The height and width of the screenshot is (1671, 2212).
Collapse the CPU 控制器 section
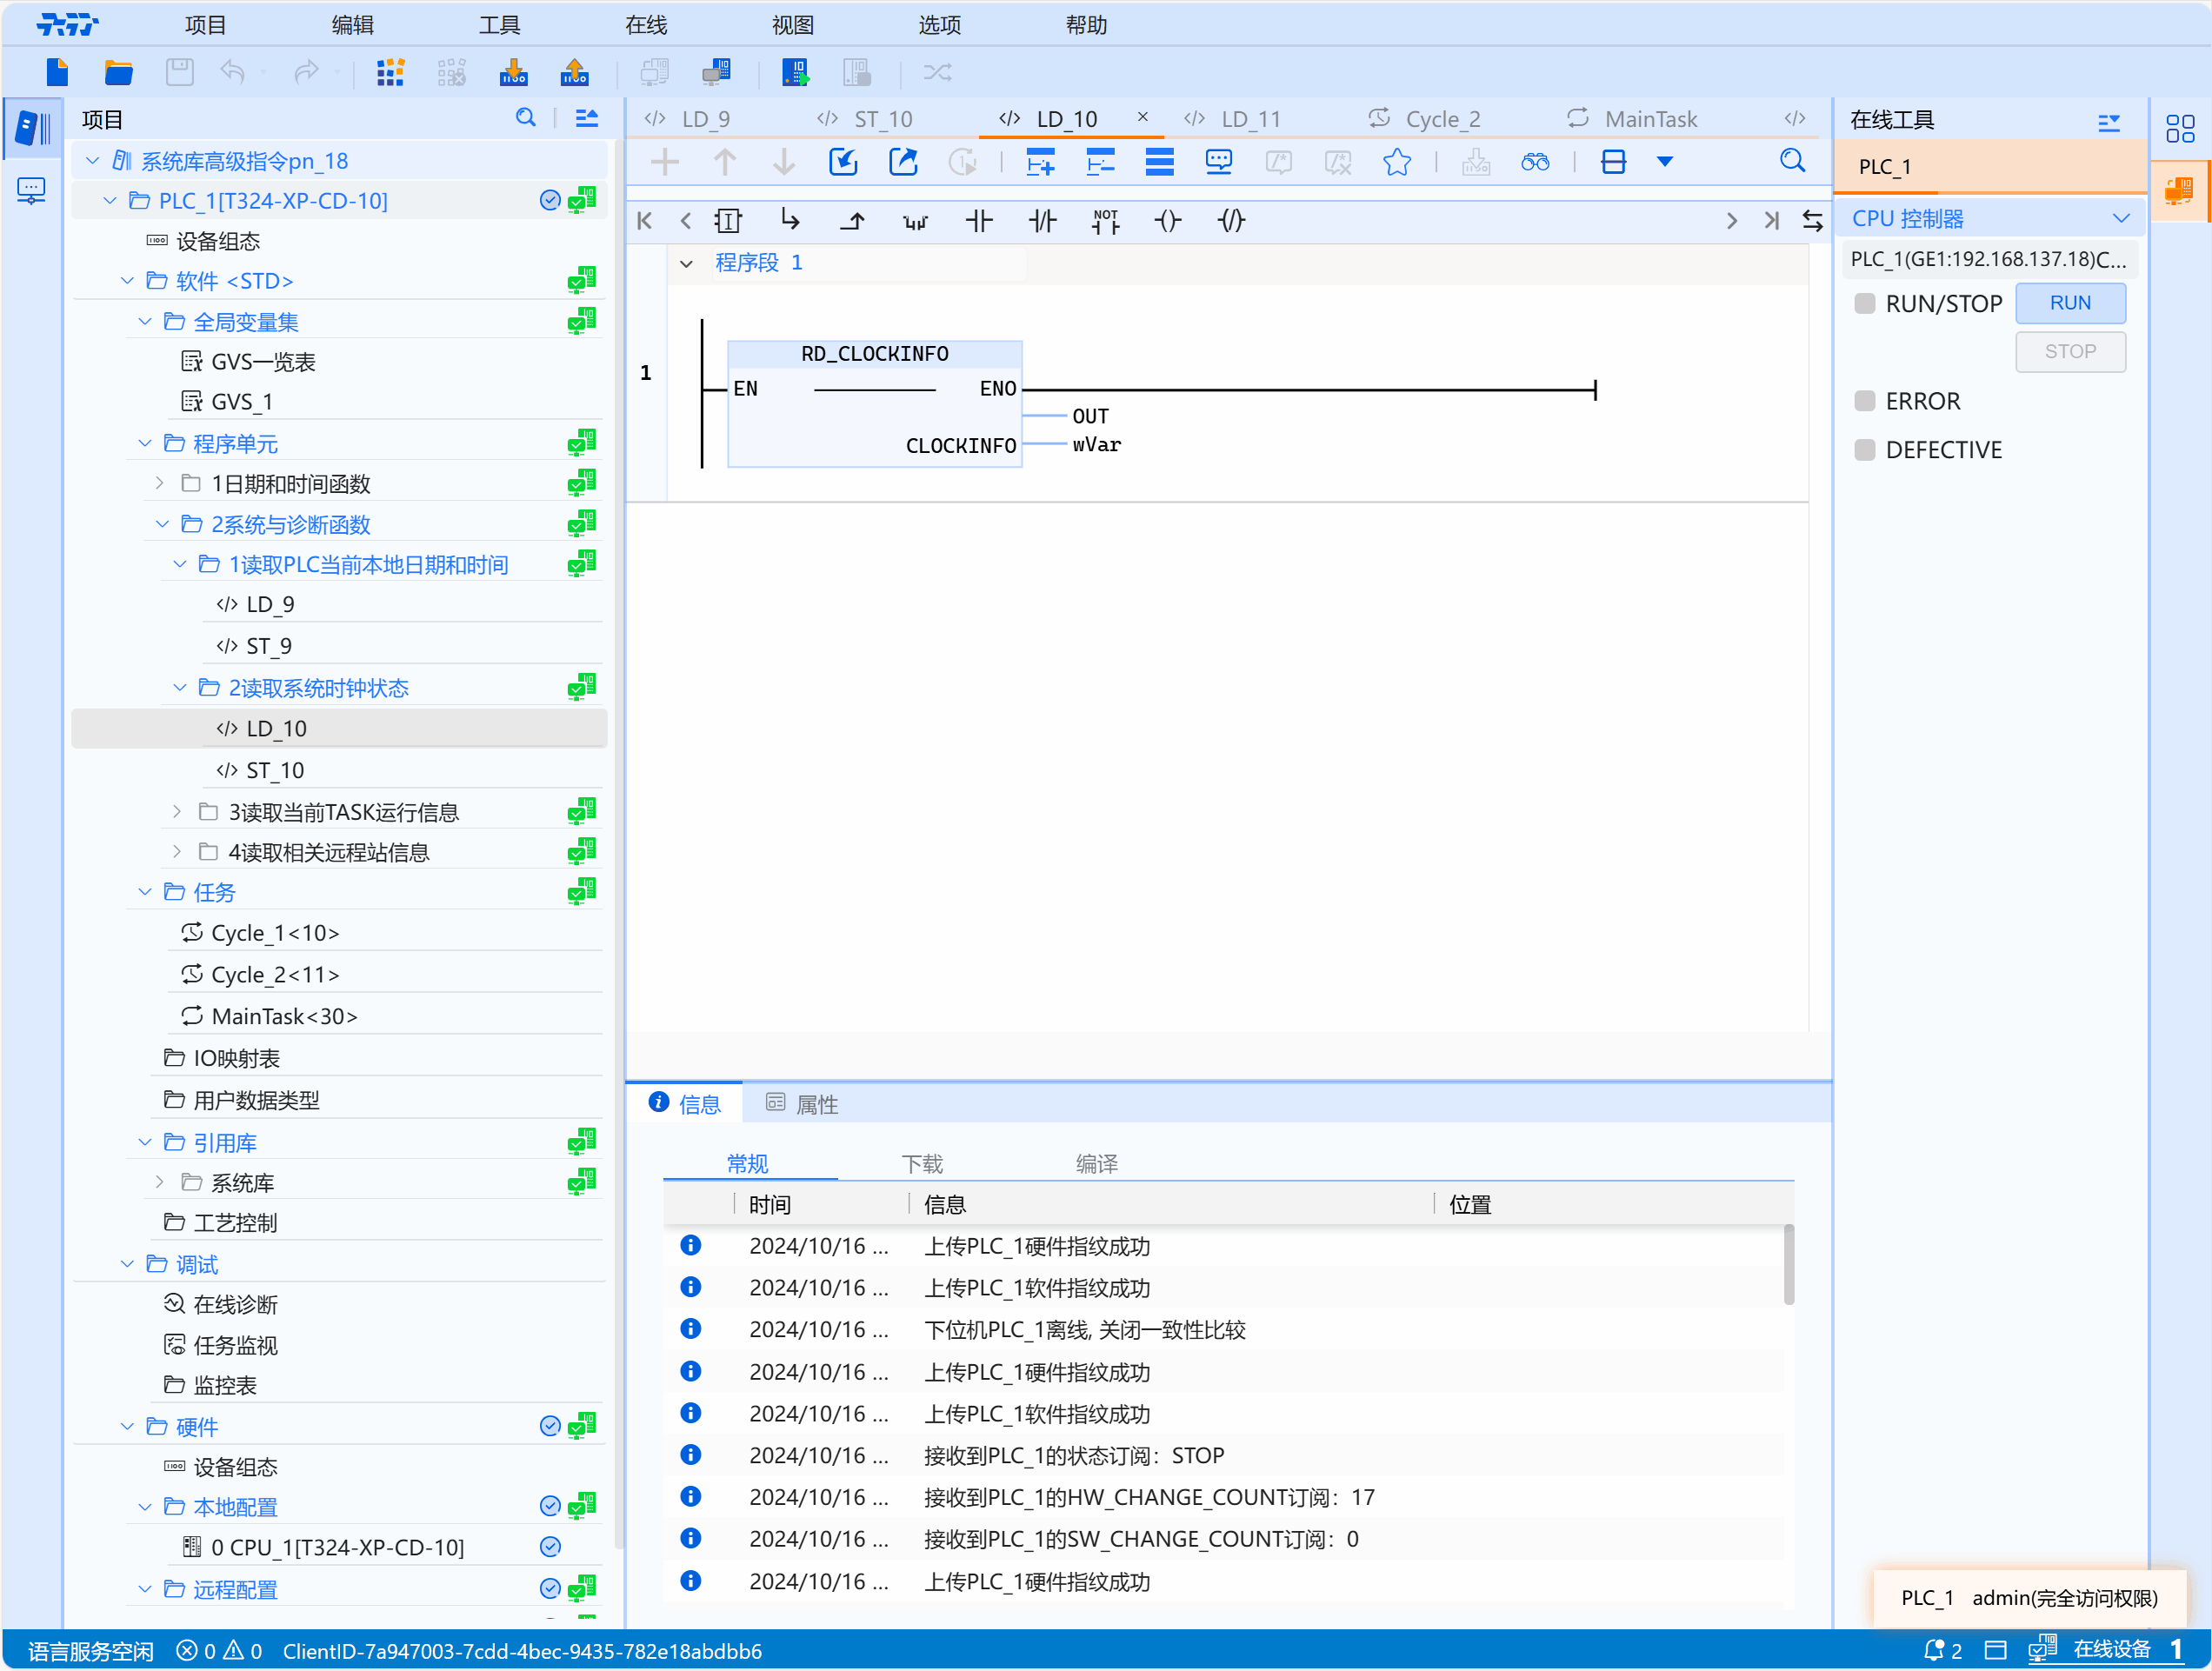coord(2120,218)
